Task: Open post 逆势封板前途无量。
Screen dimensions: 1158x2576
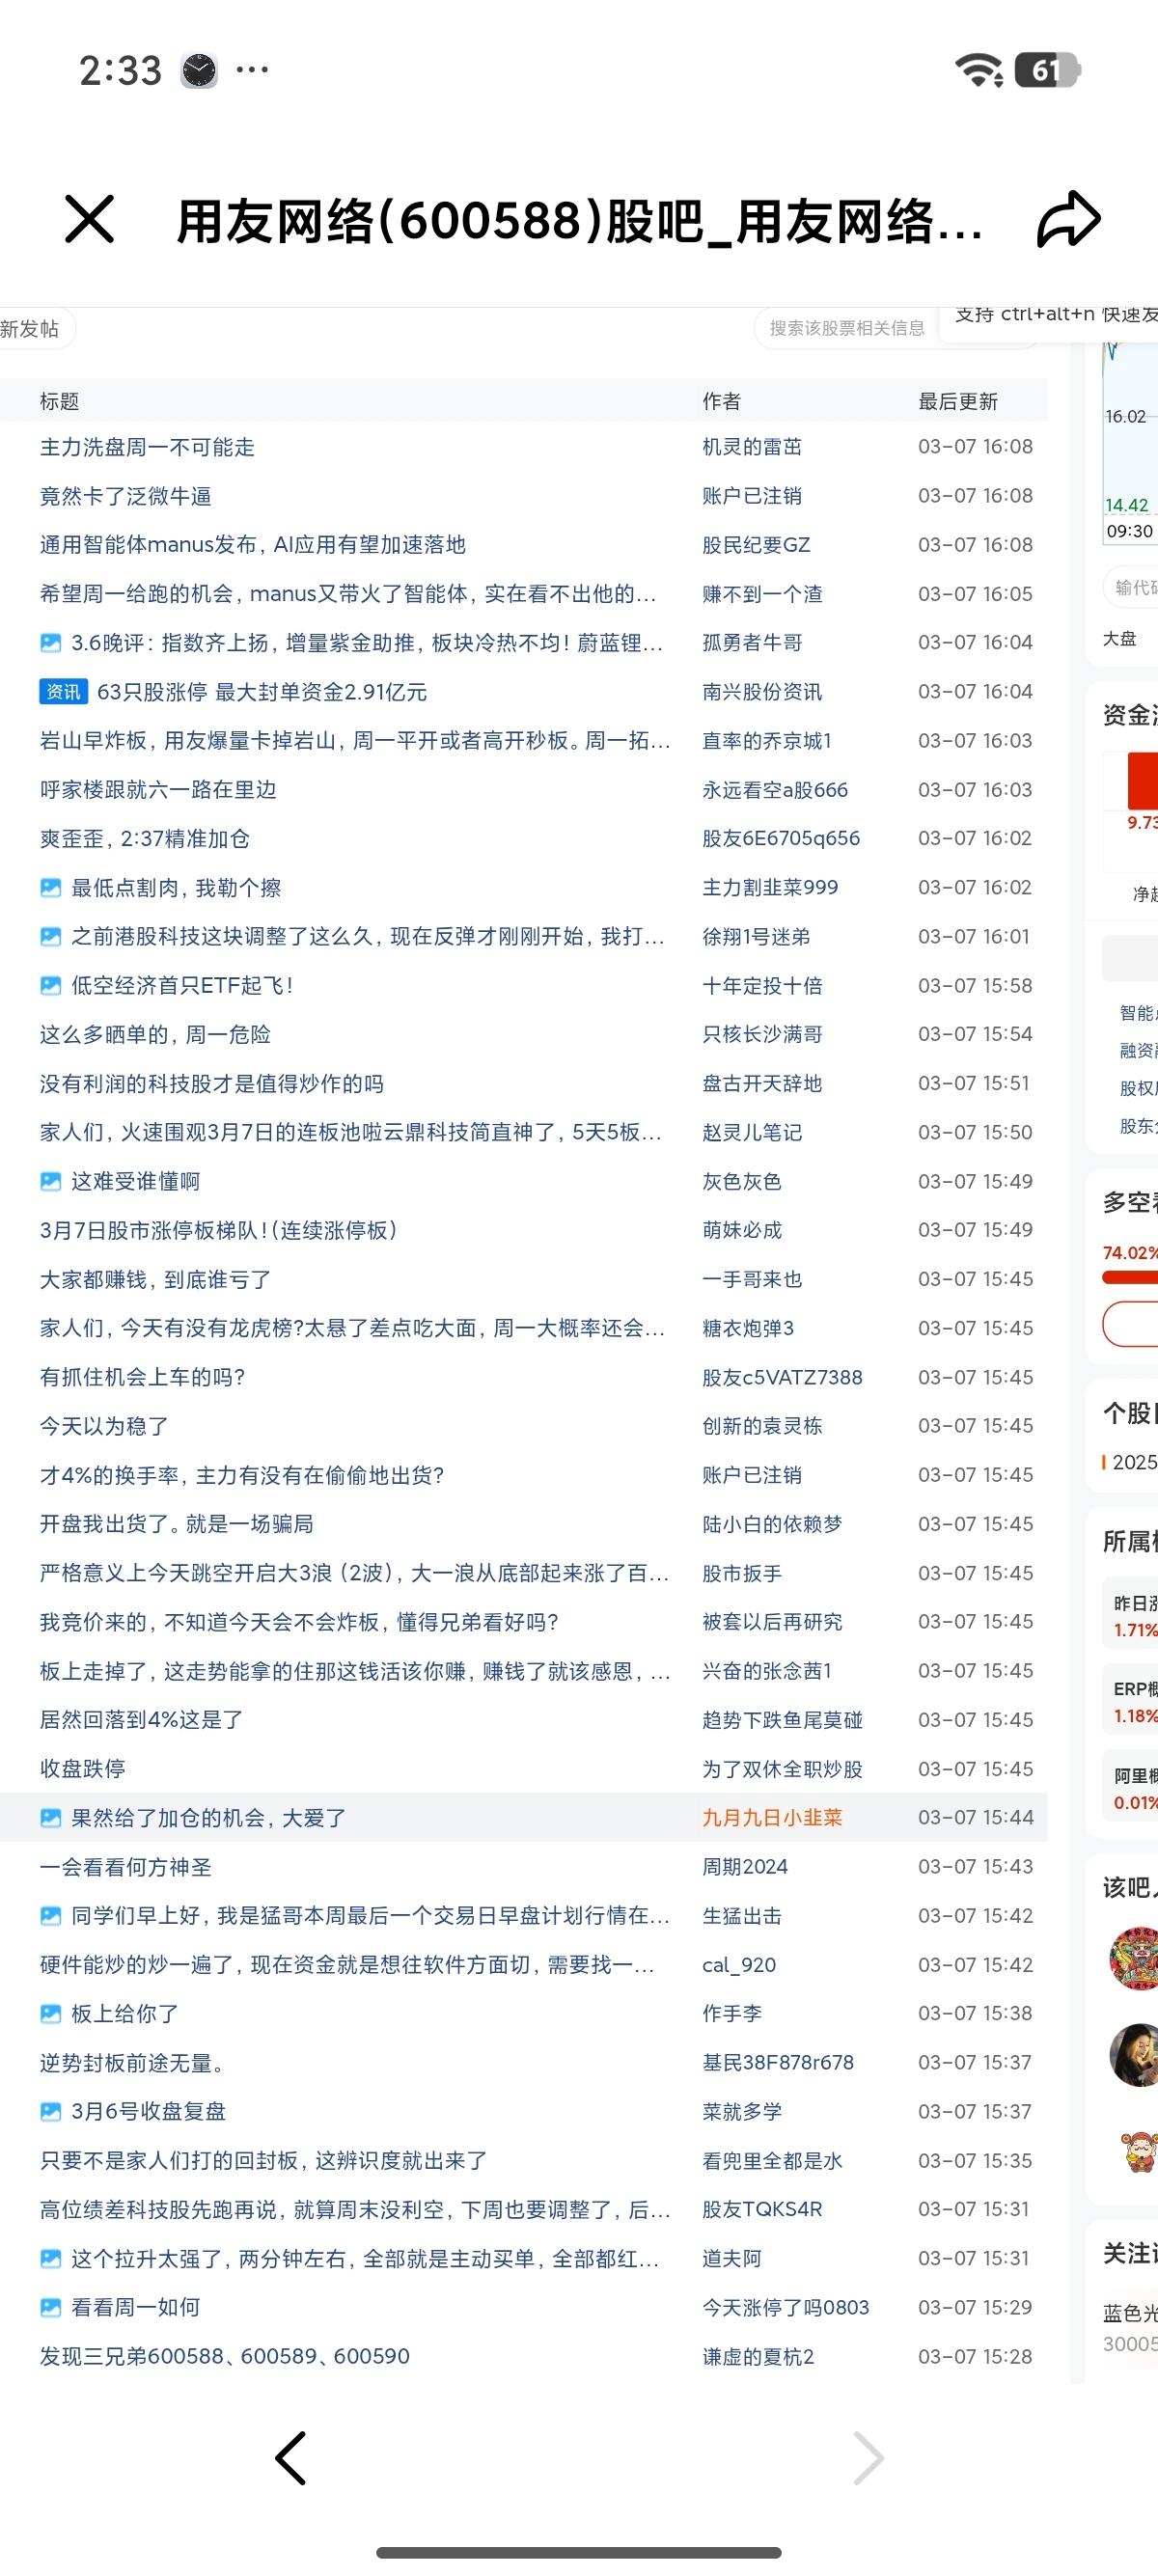Action: coord(131,2063)
